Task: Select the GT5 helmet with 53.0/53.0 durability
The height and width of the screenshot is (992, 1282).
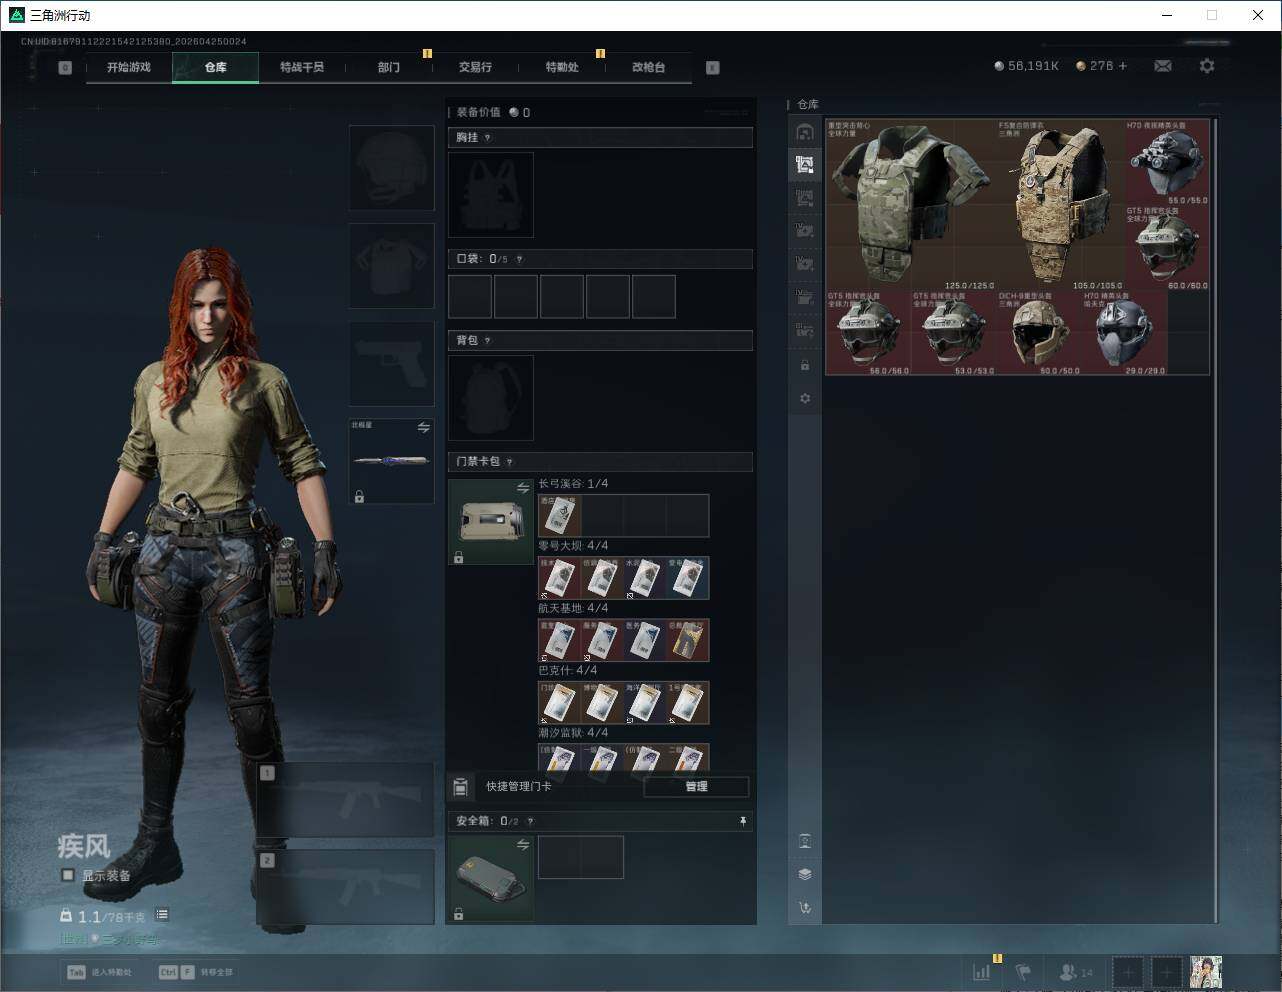Action: click(953, 333)
